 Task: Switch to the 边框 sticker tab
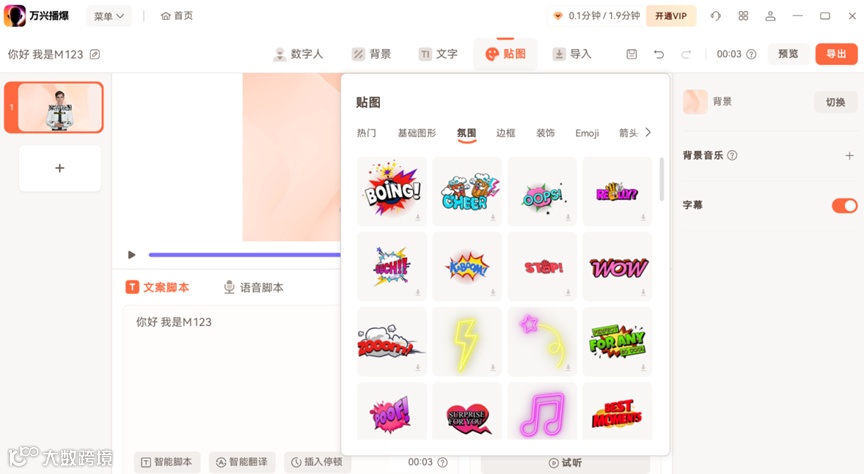tap(505, 133)
